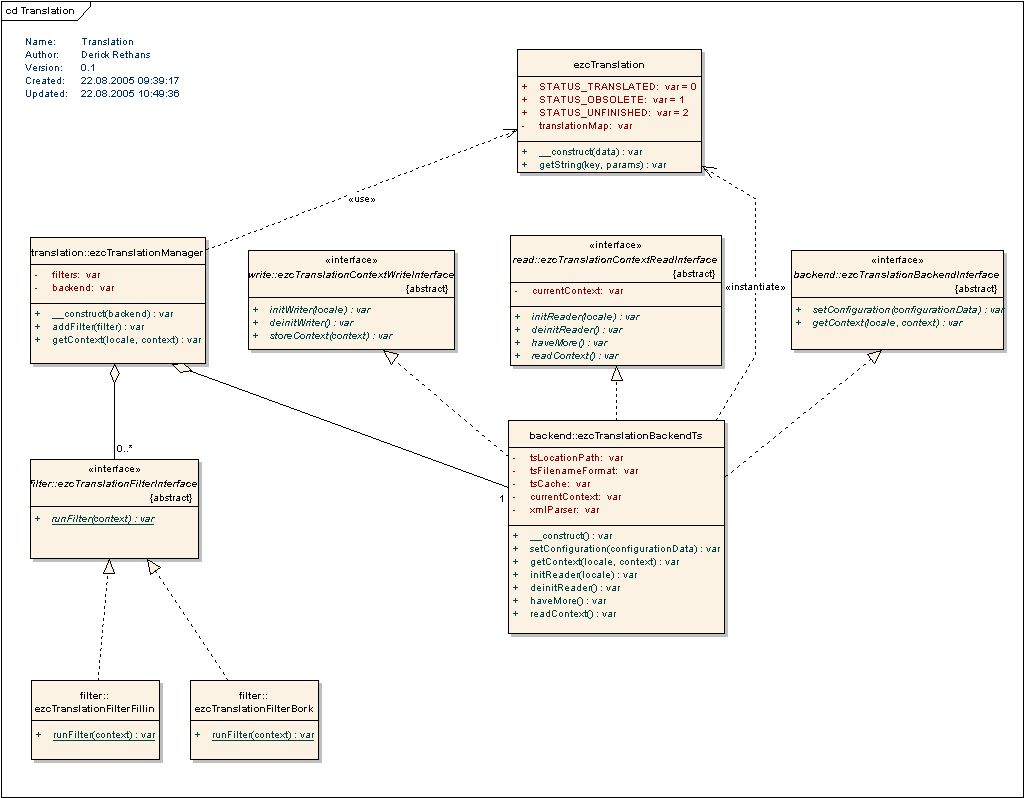Click addFilter(filter) in ezcTranslationManager
The image size is (1024, 798).
click(x=98, y=326)
